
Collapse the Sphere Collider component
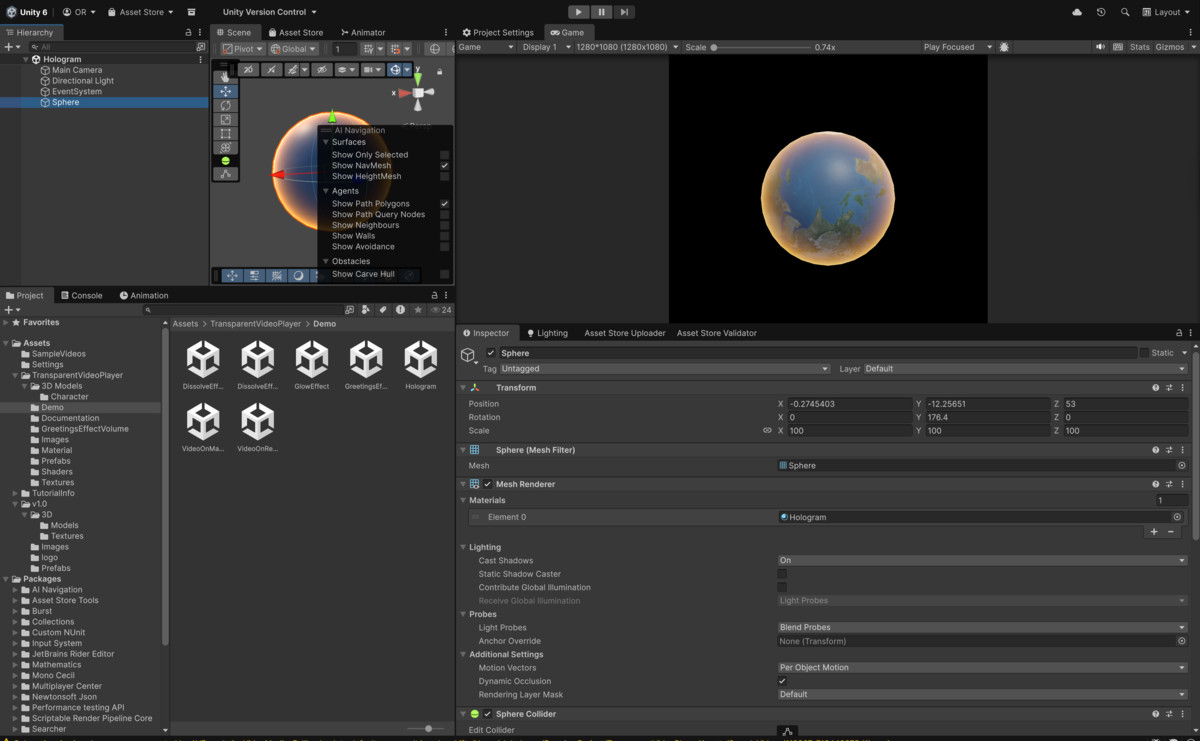click(464, 714)
